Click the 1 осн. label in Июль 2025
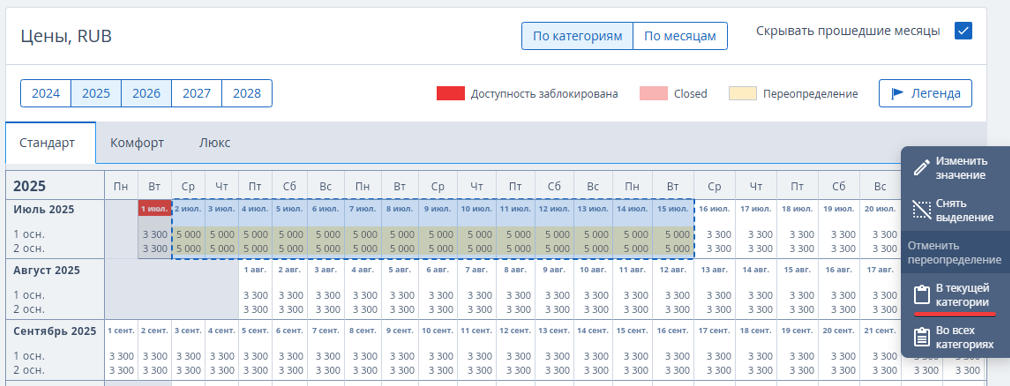Screen dimensions: 1010x386 29,235
